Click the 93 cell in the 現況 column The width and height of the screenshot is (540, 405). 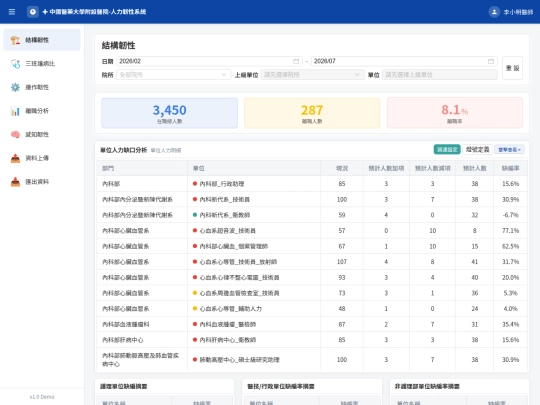(342, 278)
